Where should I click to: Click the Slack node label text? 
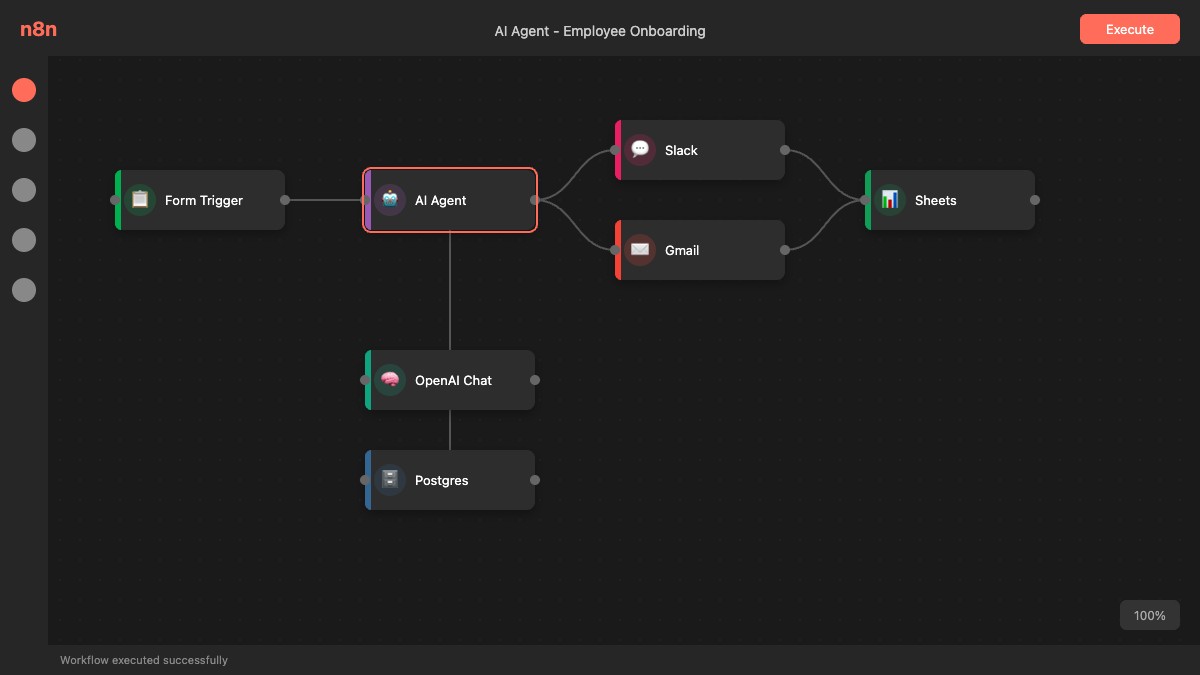(x=681, y=150)
